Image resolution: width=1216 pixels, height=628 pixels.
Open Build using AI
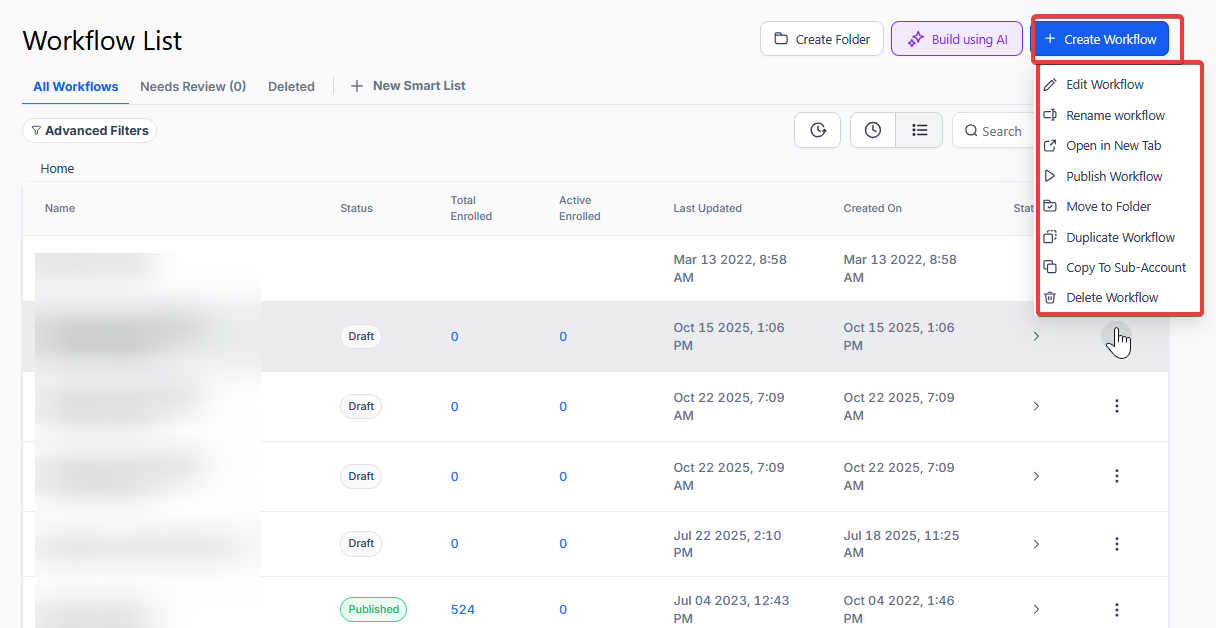click(957, 39)
